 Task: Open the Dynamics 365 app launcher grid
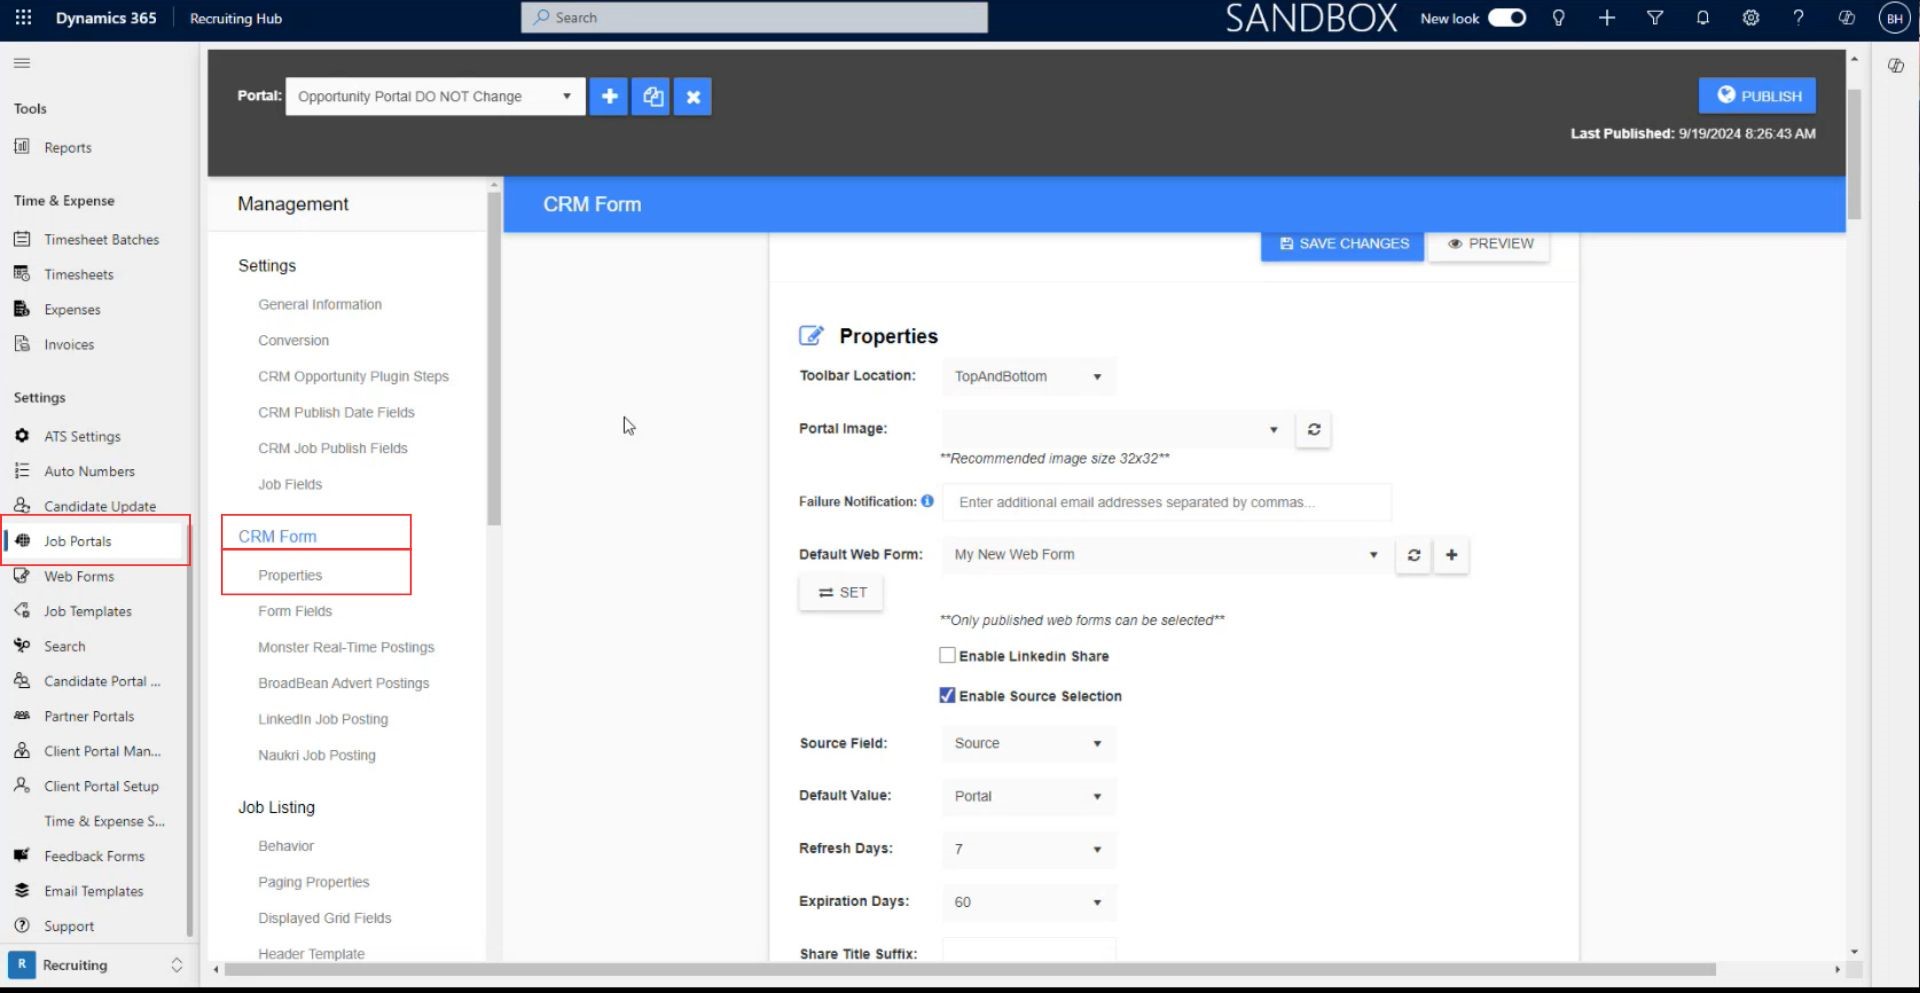23,17
